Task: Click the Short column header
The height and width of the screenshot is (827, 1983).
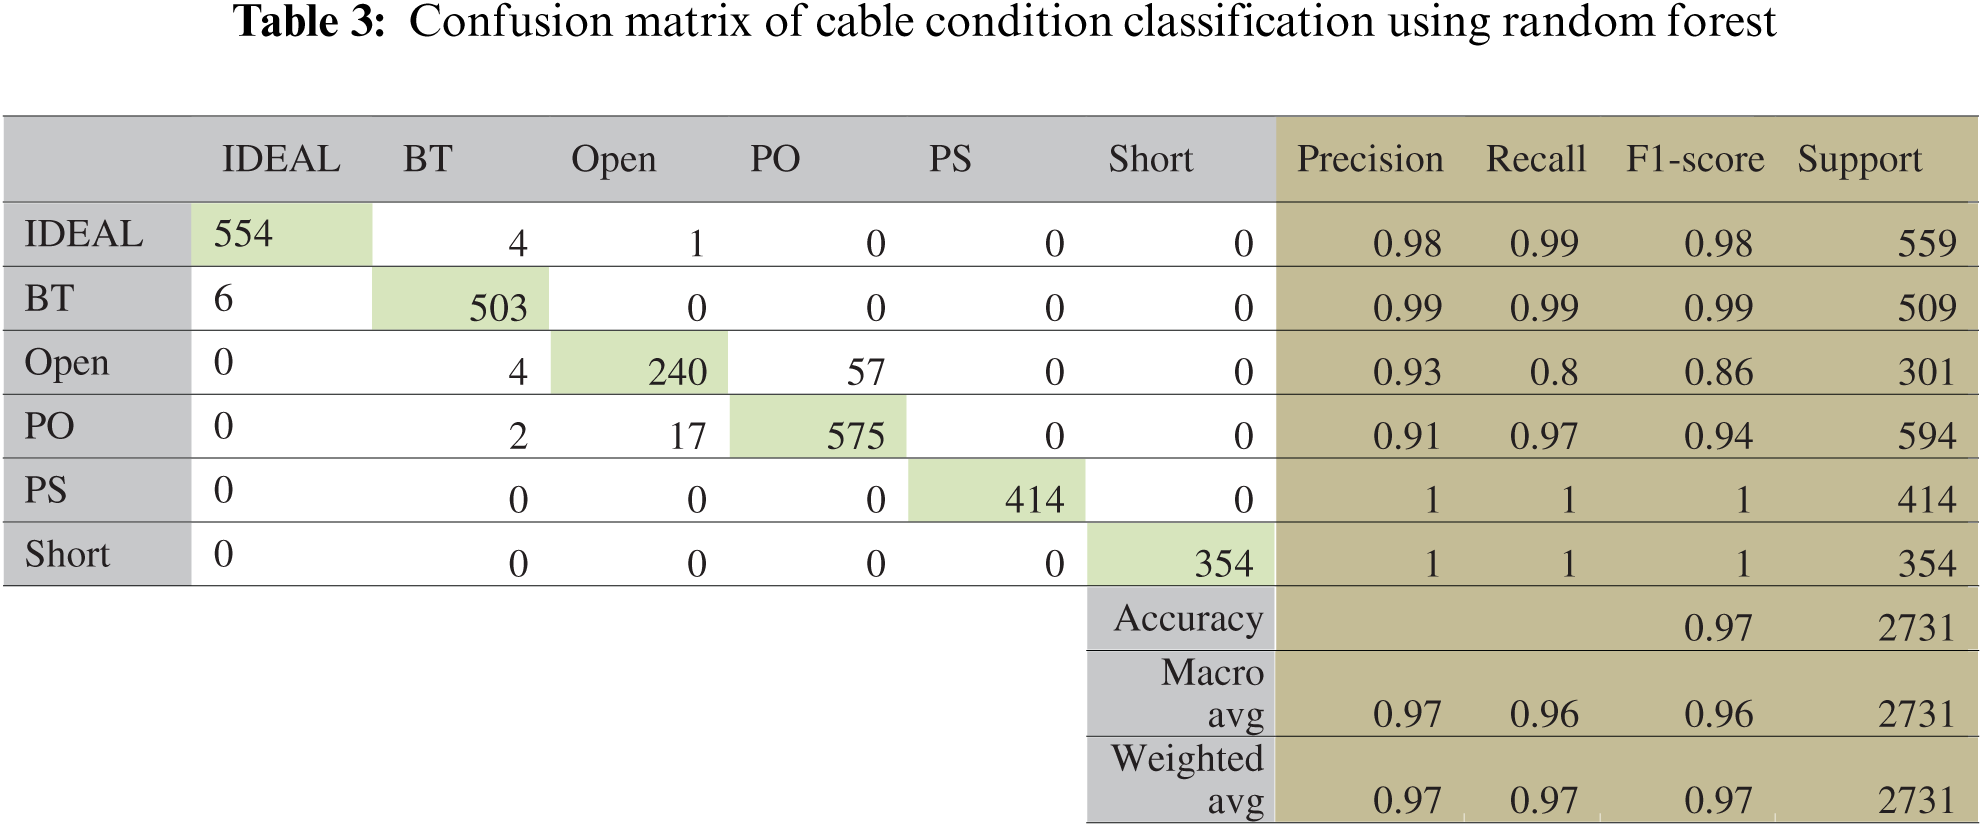Action: tap(1150, 160)
